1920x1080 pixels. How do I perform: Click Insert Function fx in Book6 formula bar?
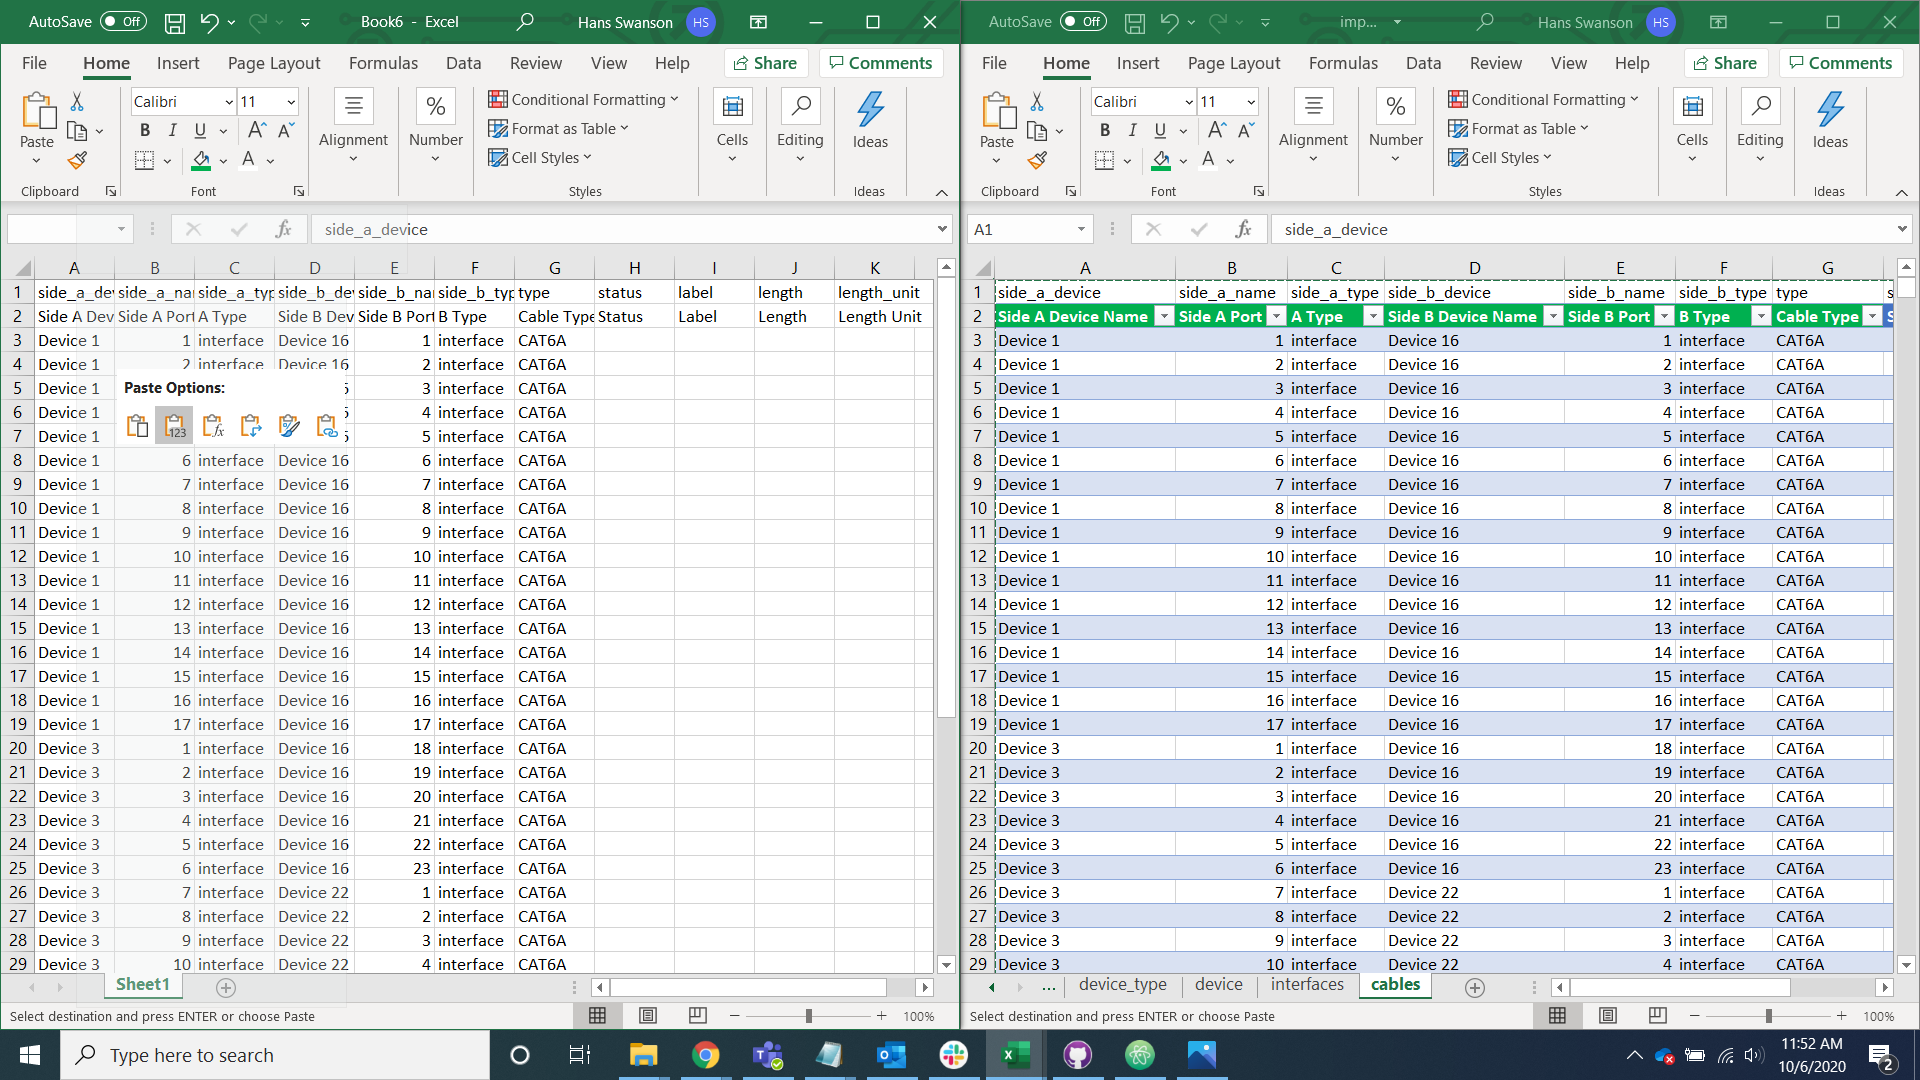point(283,229)
